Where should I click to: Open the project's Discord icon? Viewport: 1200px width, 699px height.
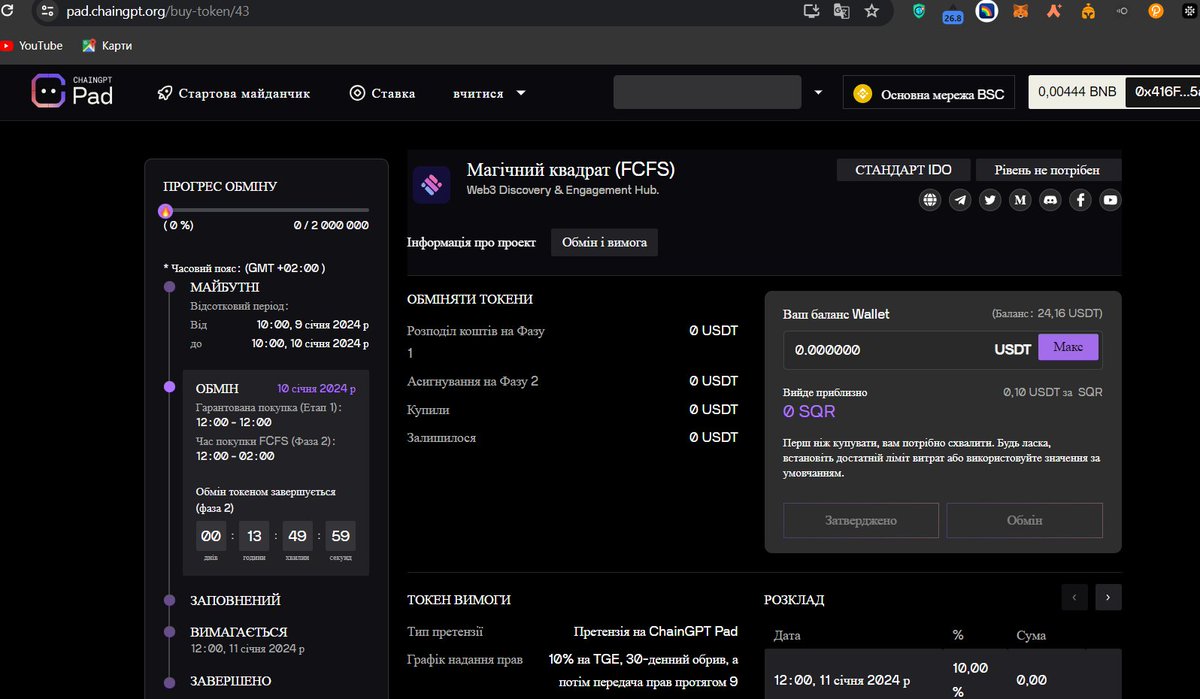(x=1050, y=200)
